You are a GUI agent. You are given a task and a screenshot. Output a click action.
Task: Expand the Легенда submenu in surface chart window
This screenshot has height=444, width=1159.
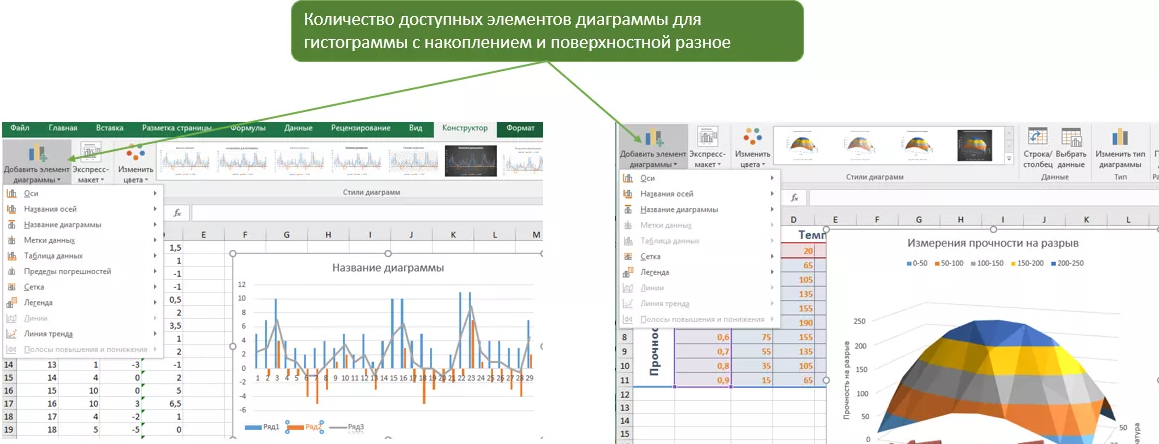pyautogui.click(x=772, y=272)
